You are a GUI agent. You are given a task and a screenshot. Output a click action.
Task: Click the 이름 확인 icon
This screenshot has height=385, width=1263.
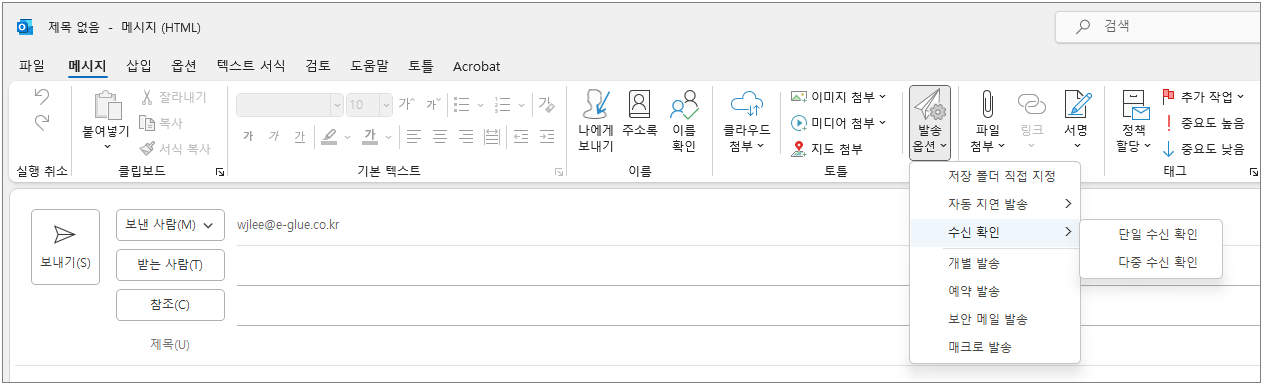[684, 104]
